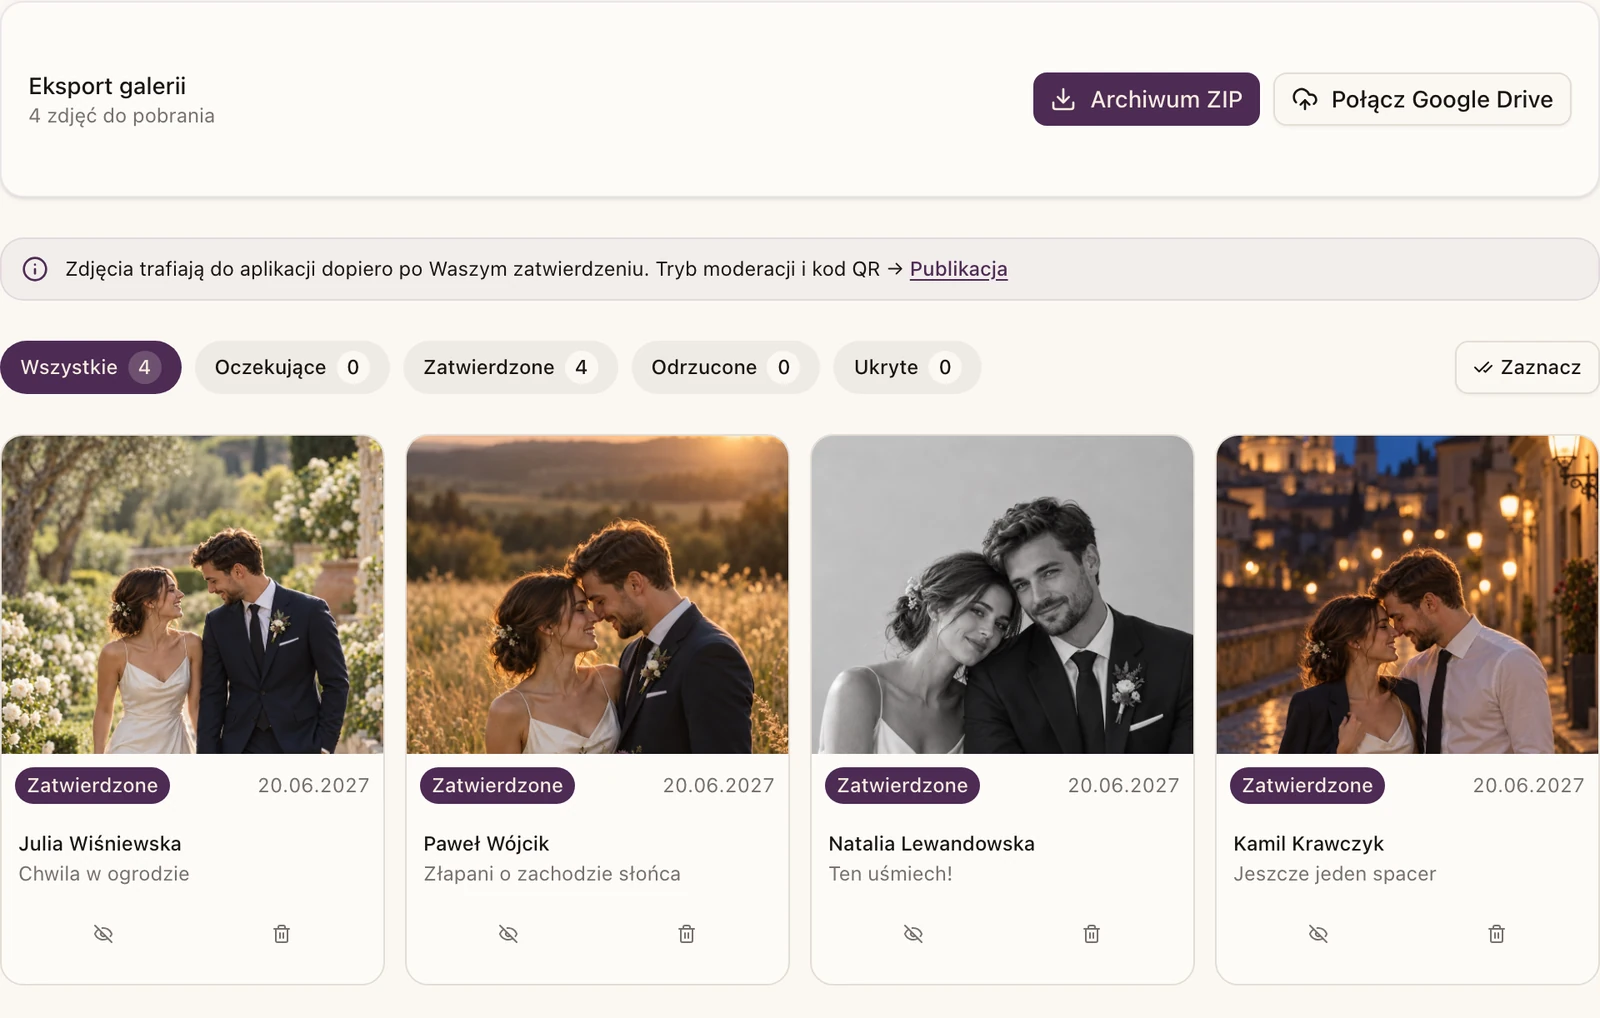Click the name Julia Wiśniewska

pyautogui.click(x=100, y=844)
